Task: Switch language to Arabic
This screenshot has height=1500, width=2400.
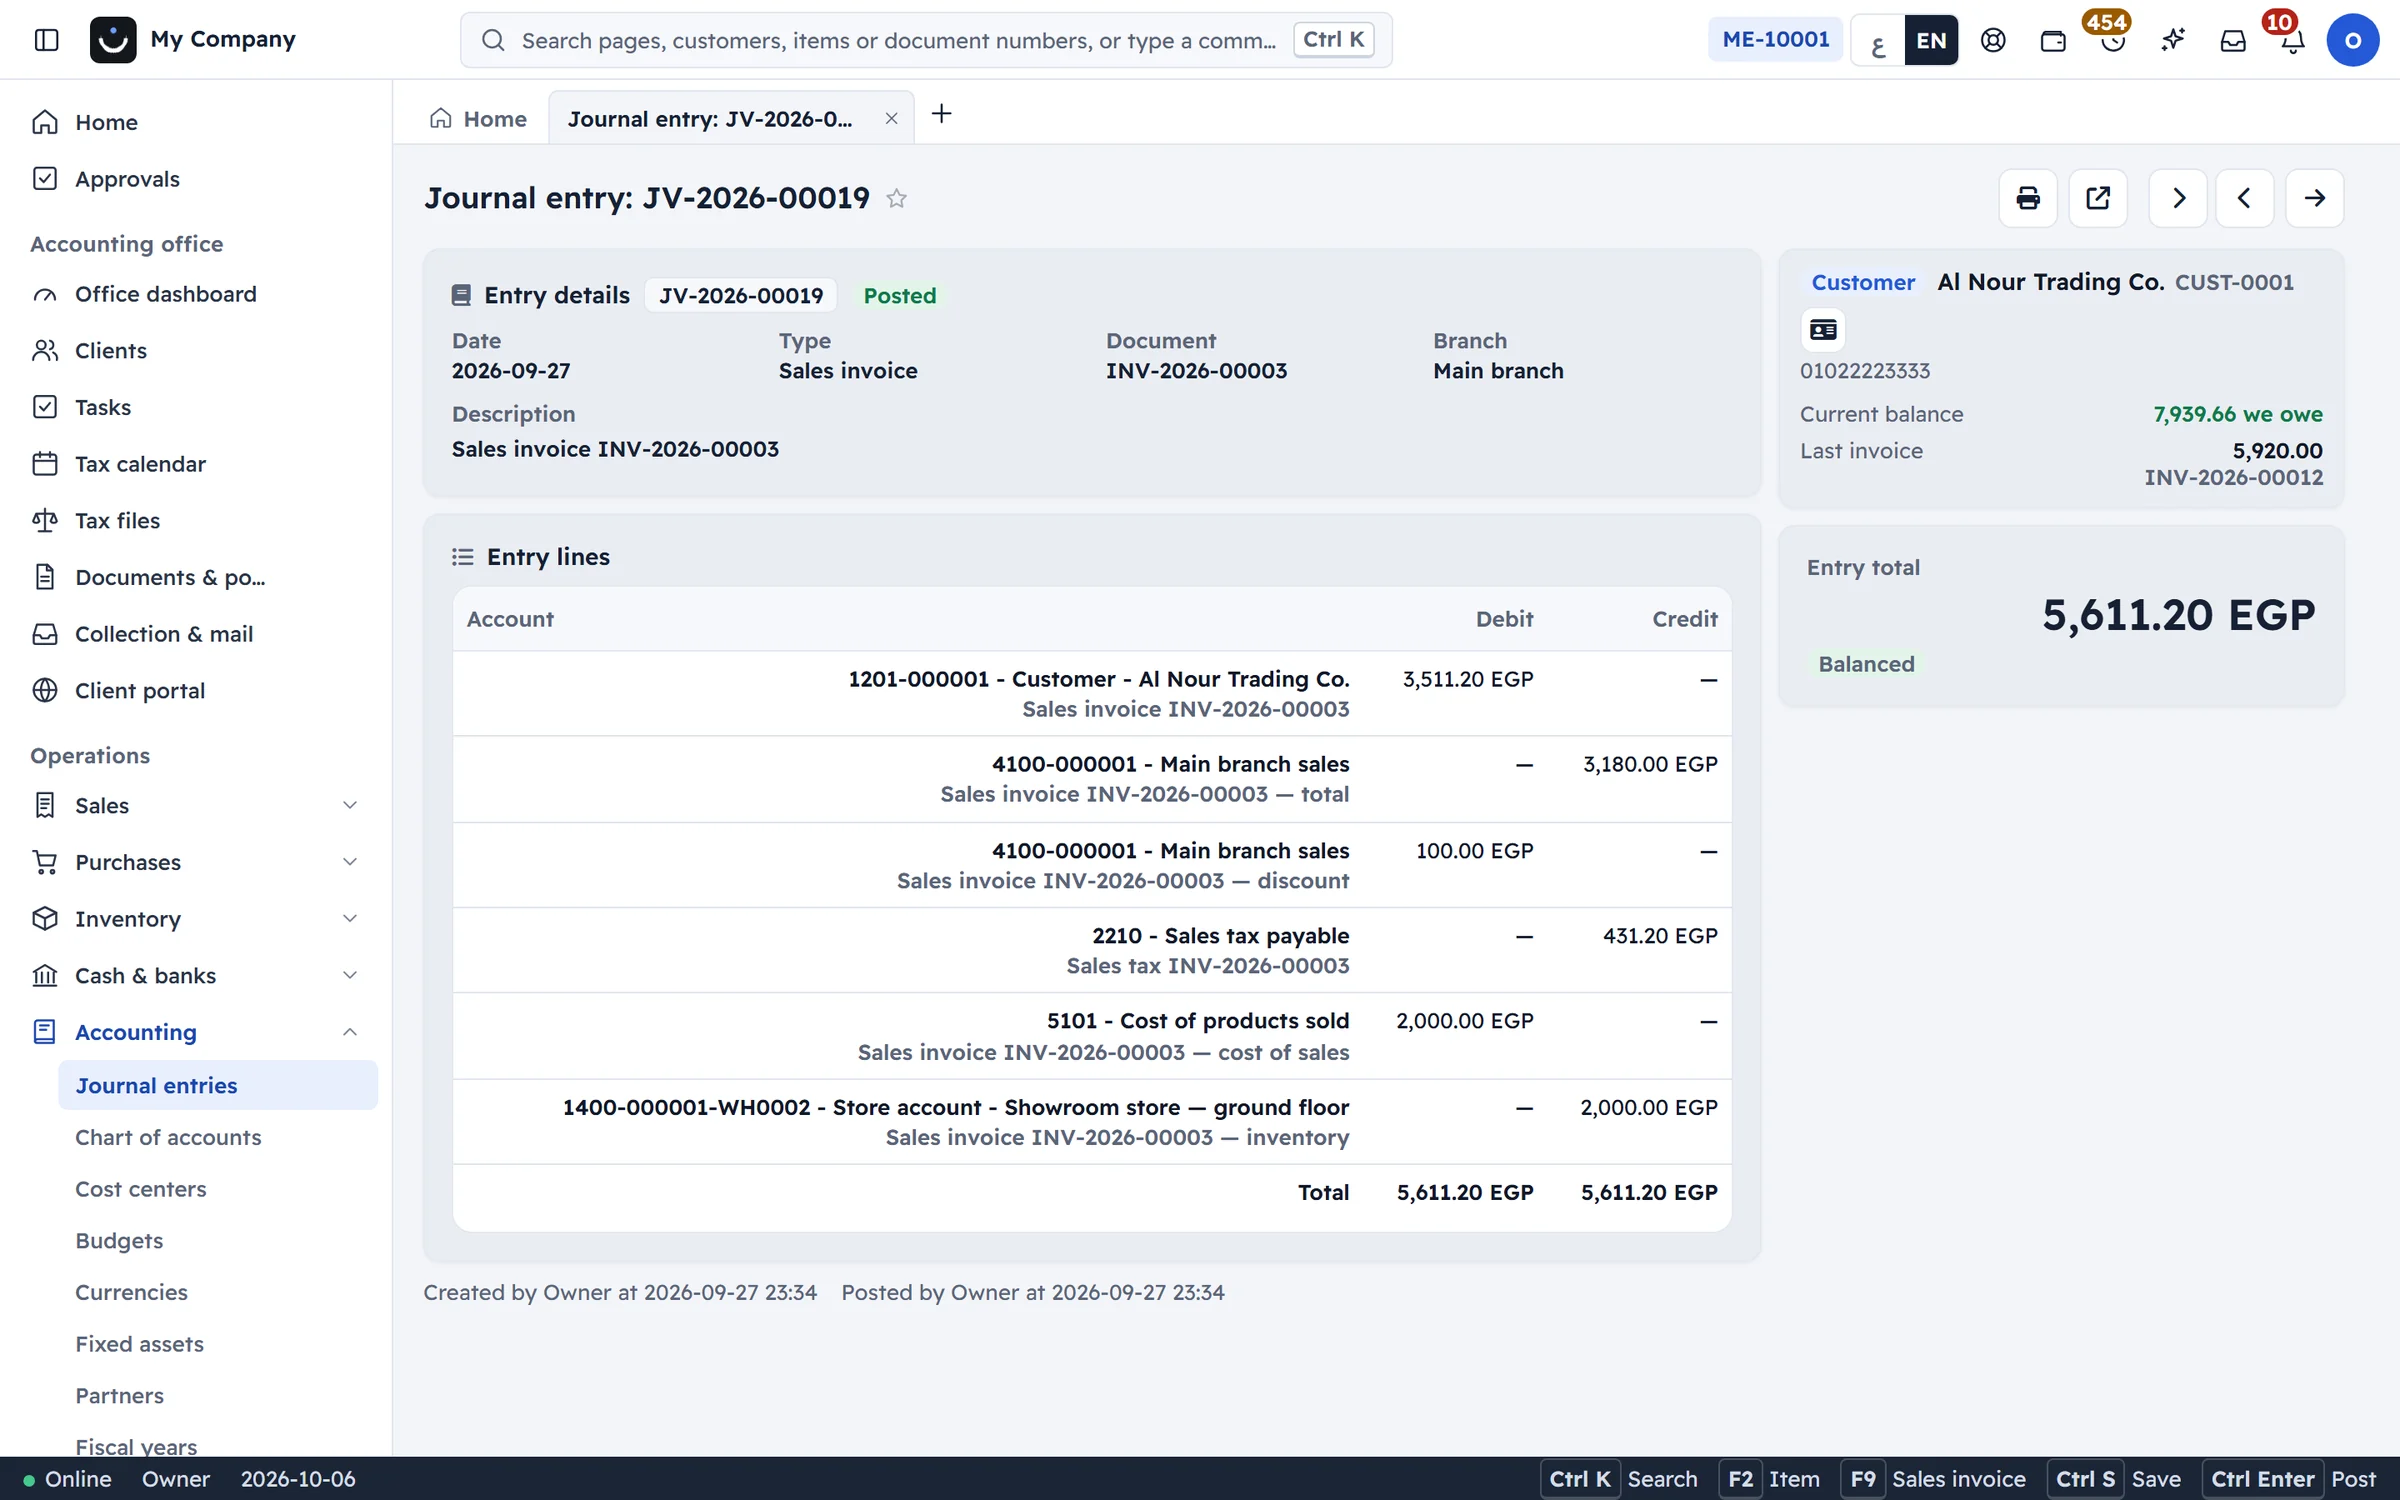Action: click(x=1878, y=40)
